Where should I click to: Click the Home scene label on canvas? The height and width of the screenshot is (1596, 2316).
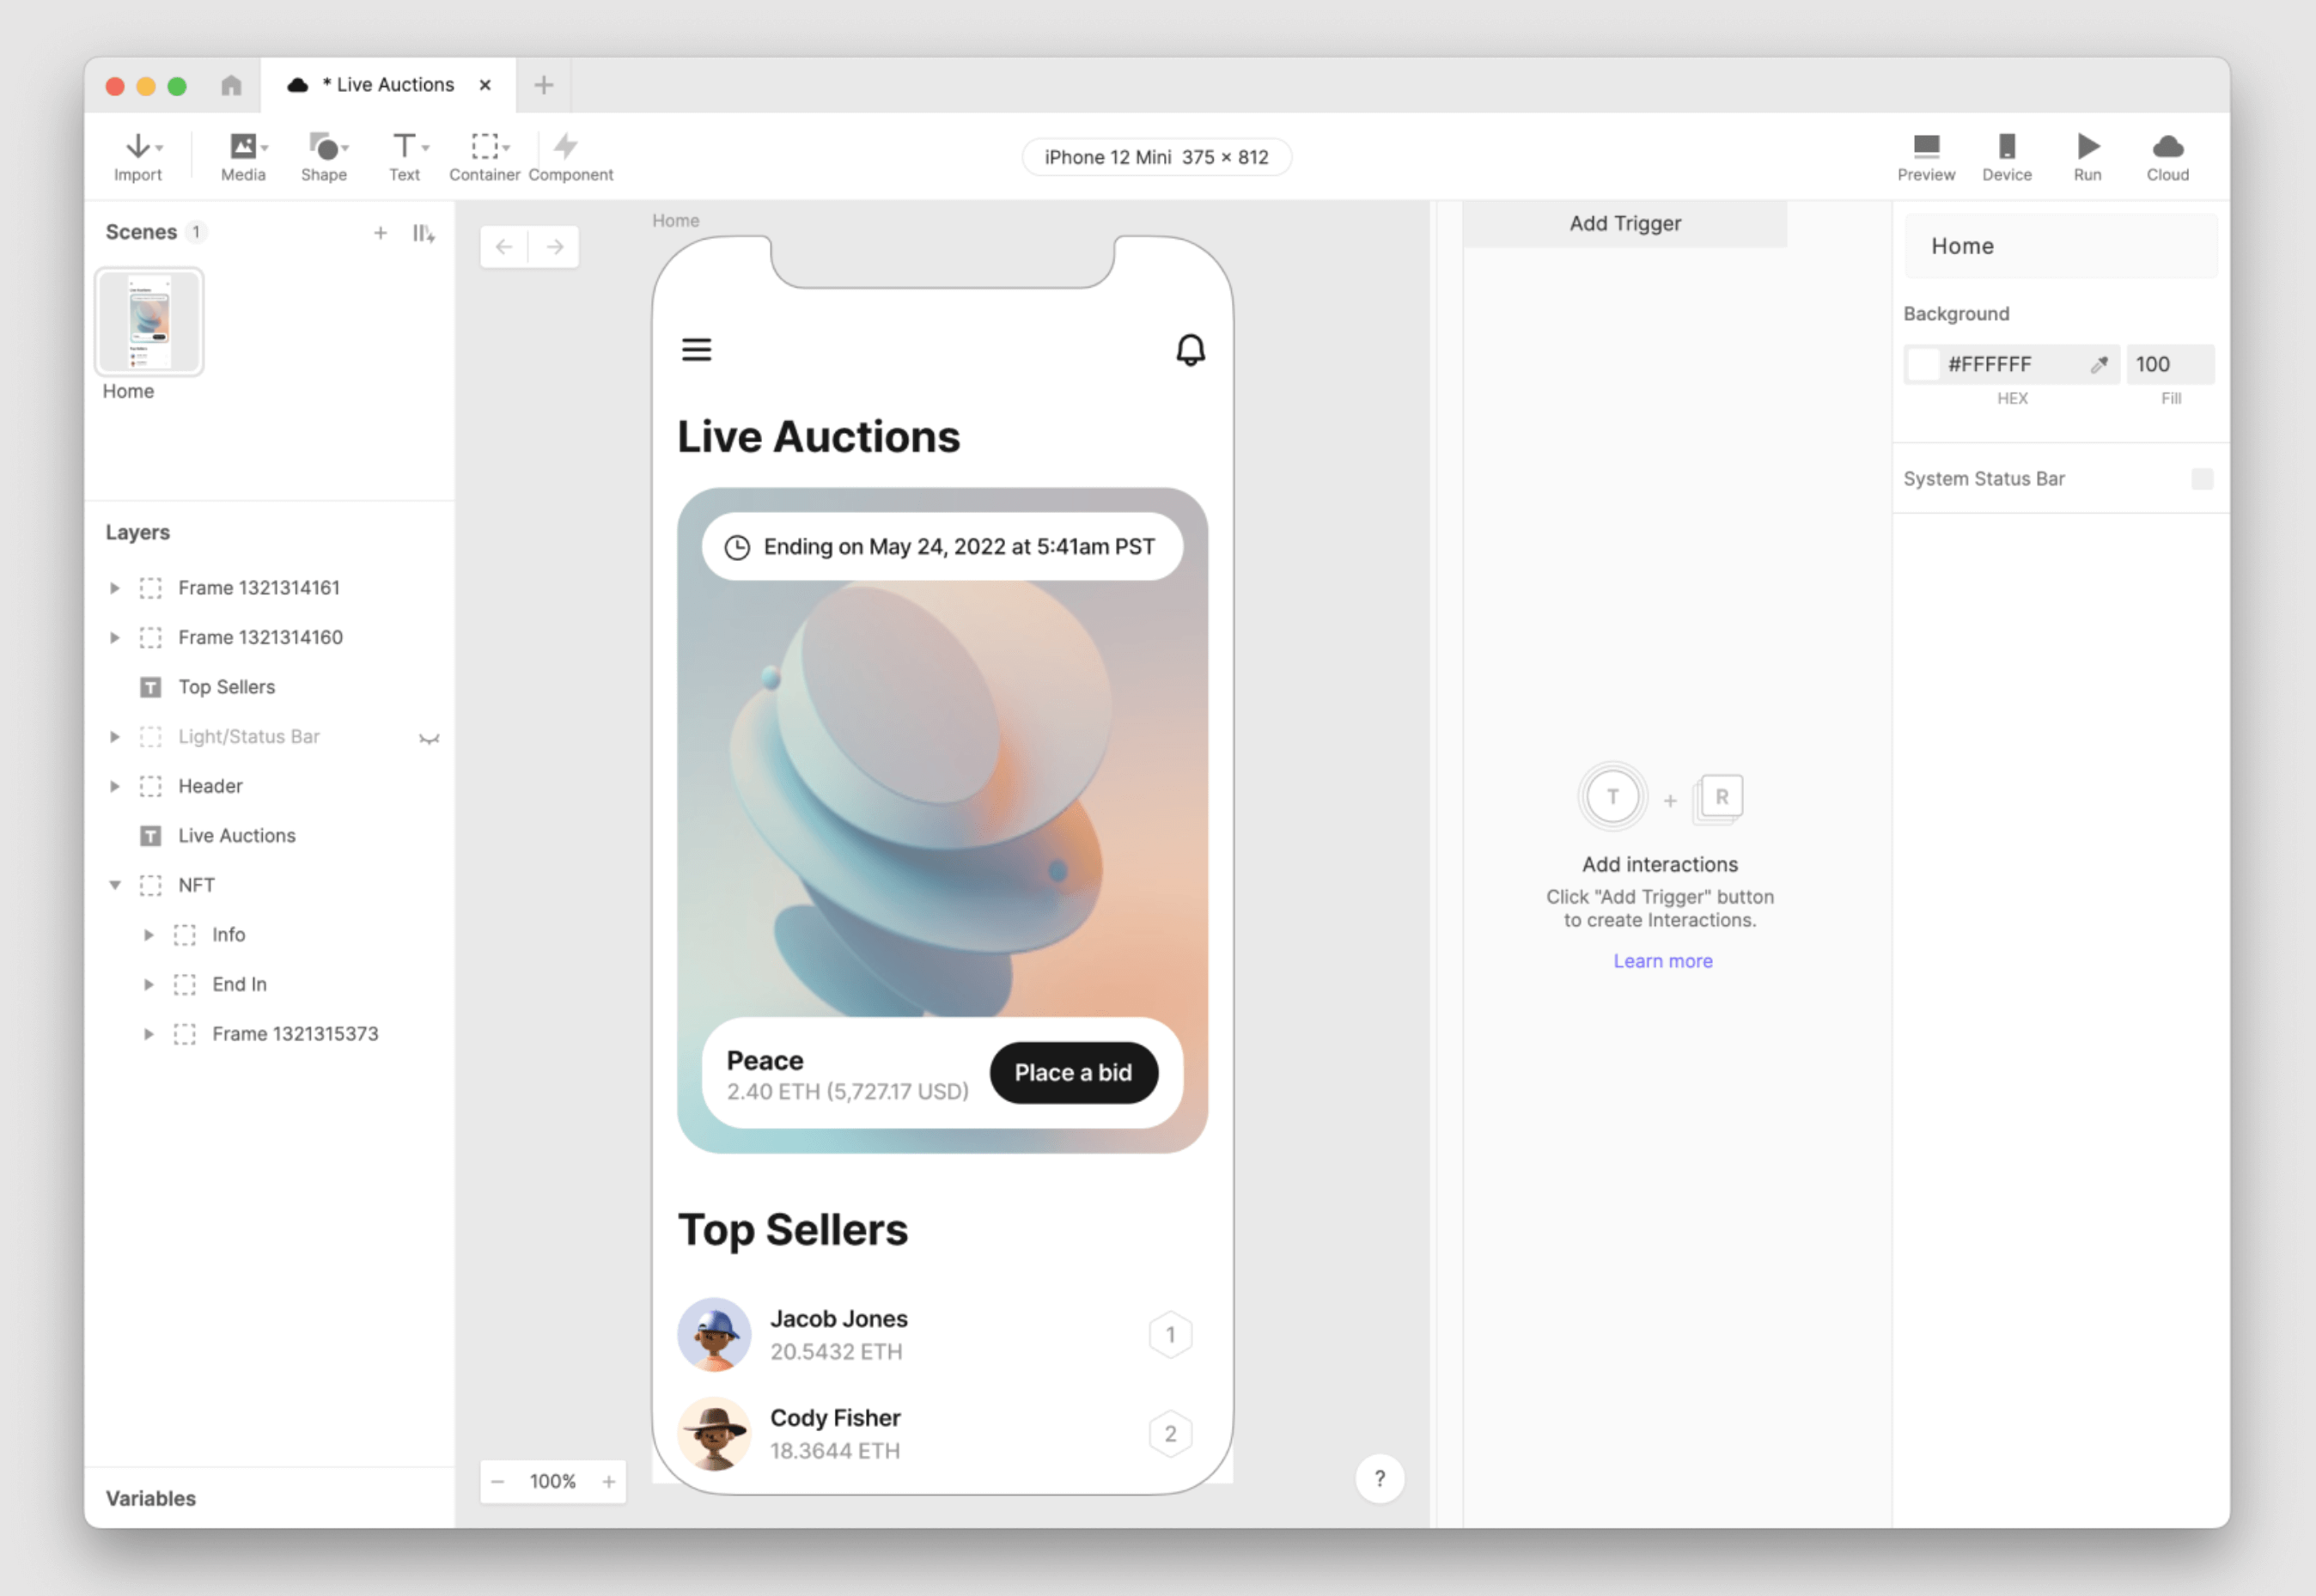(676, 220)
